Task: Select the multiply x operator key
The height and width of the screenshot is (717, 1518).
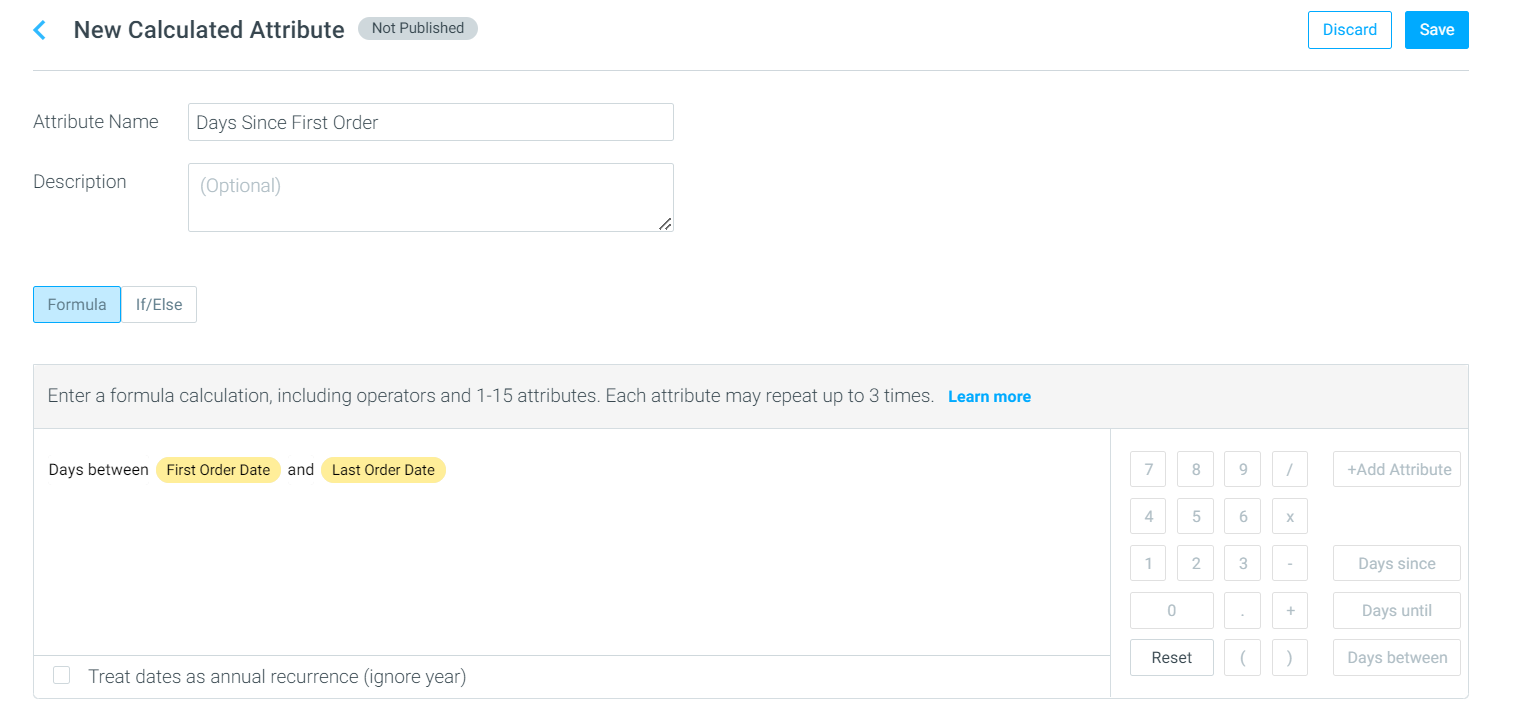Action: pyautogui.click(x=1290, y=516)
